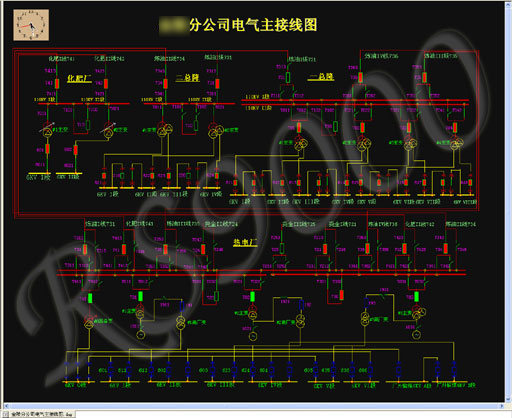Open the 热电厂 section label
512x418 pixels.
click(245, 242)
